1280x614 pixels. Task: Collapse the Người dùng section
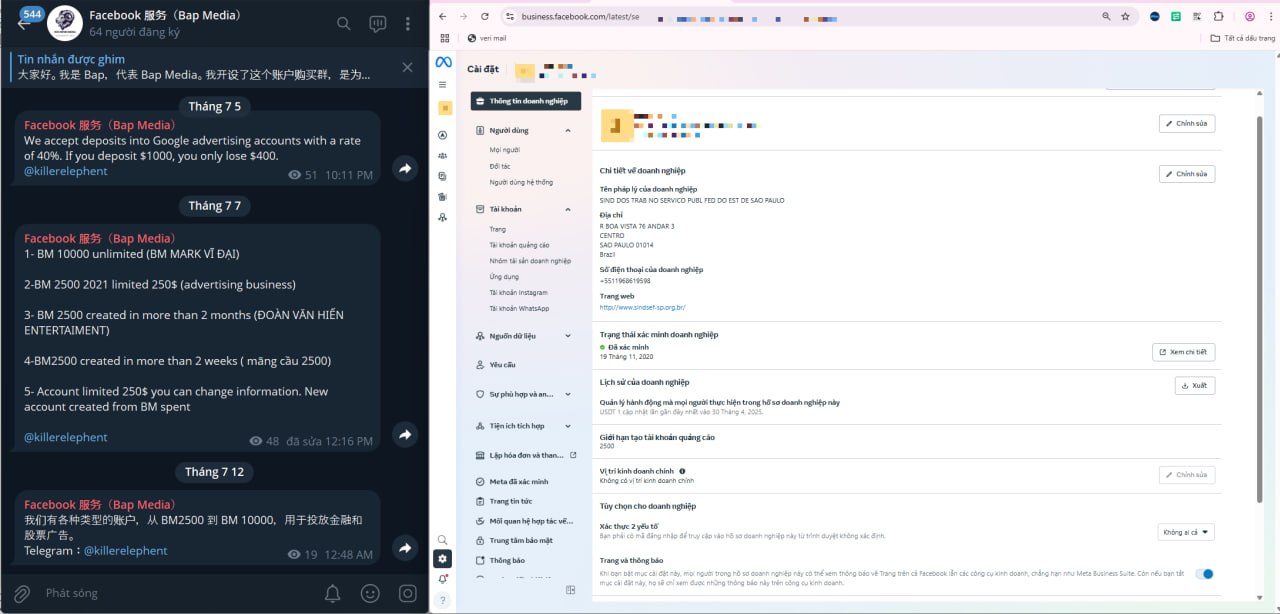(x=568, y=130)
